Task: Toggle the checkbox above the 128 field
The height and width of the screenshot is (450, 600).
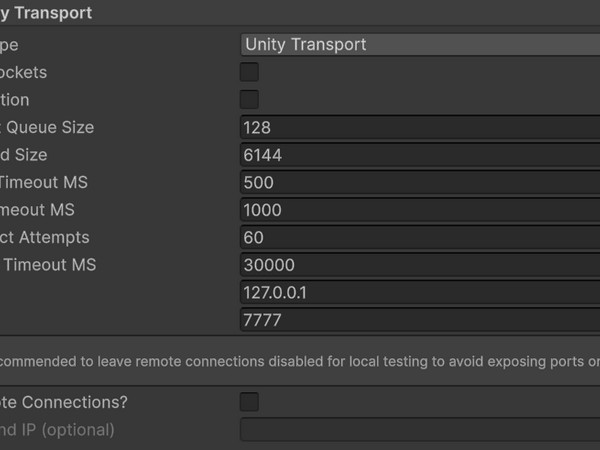Action: point(249,100)
